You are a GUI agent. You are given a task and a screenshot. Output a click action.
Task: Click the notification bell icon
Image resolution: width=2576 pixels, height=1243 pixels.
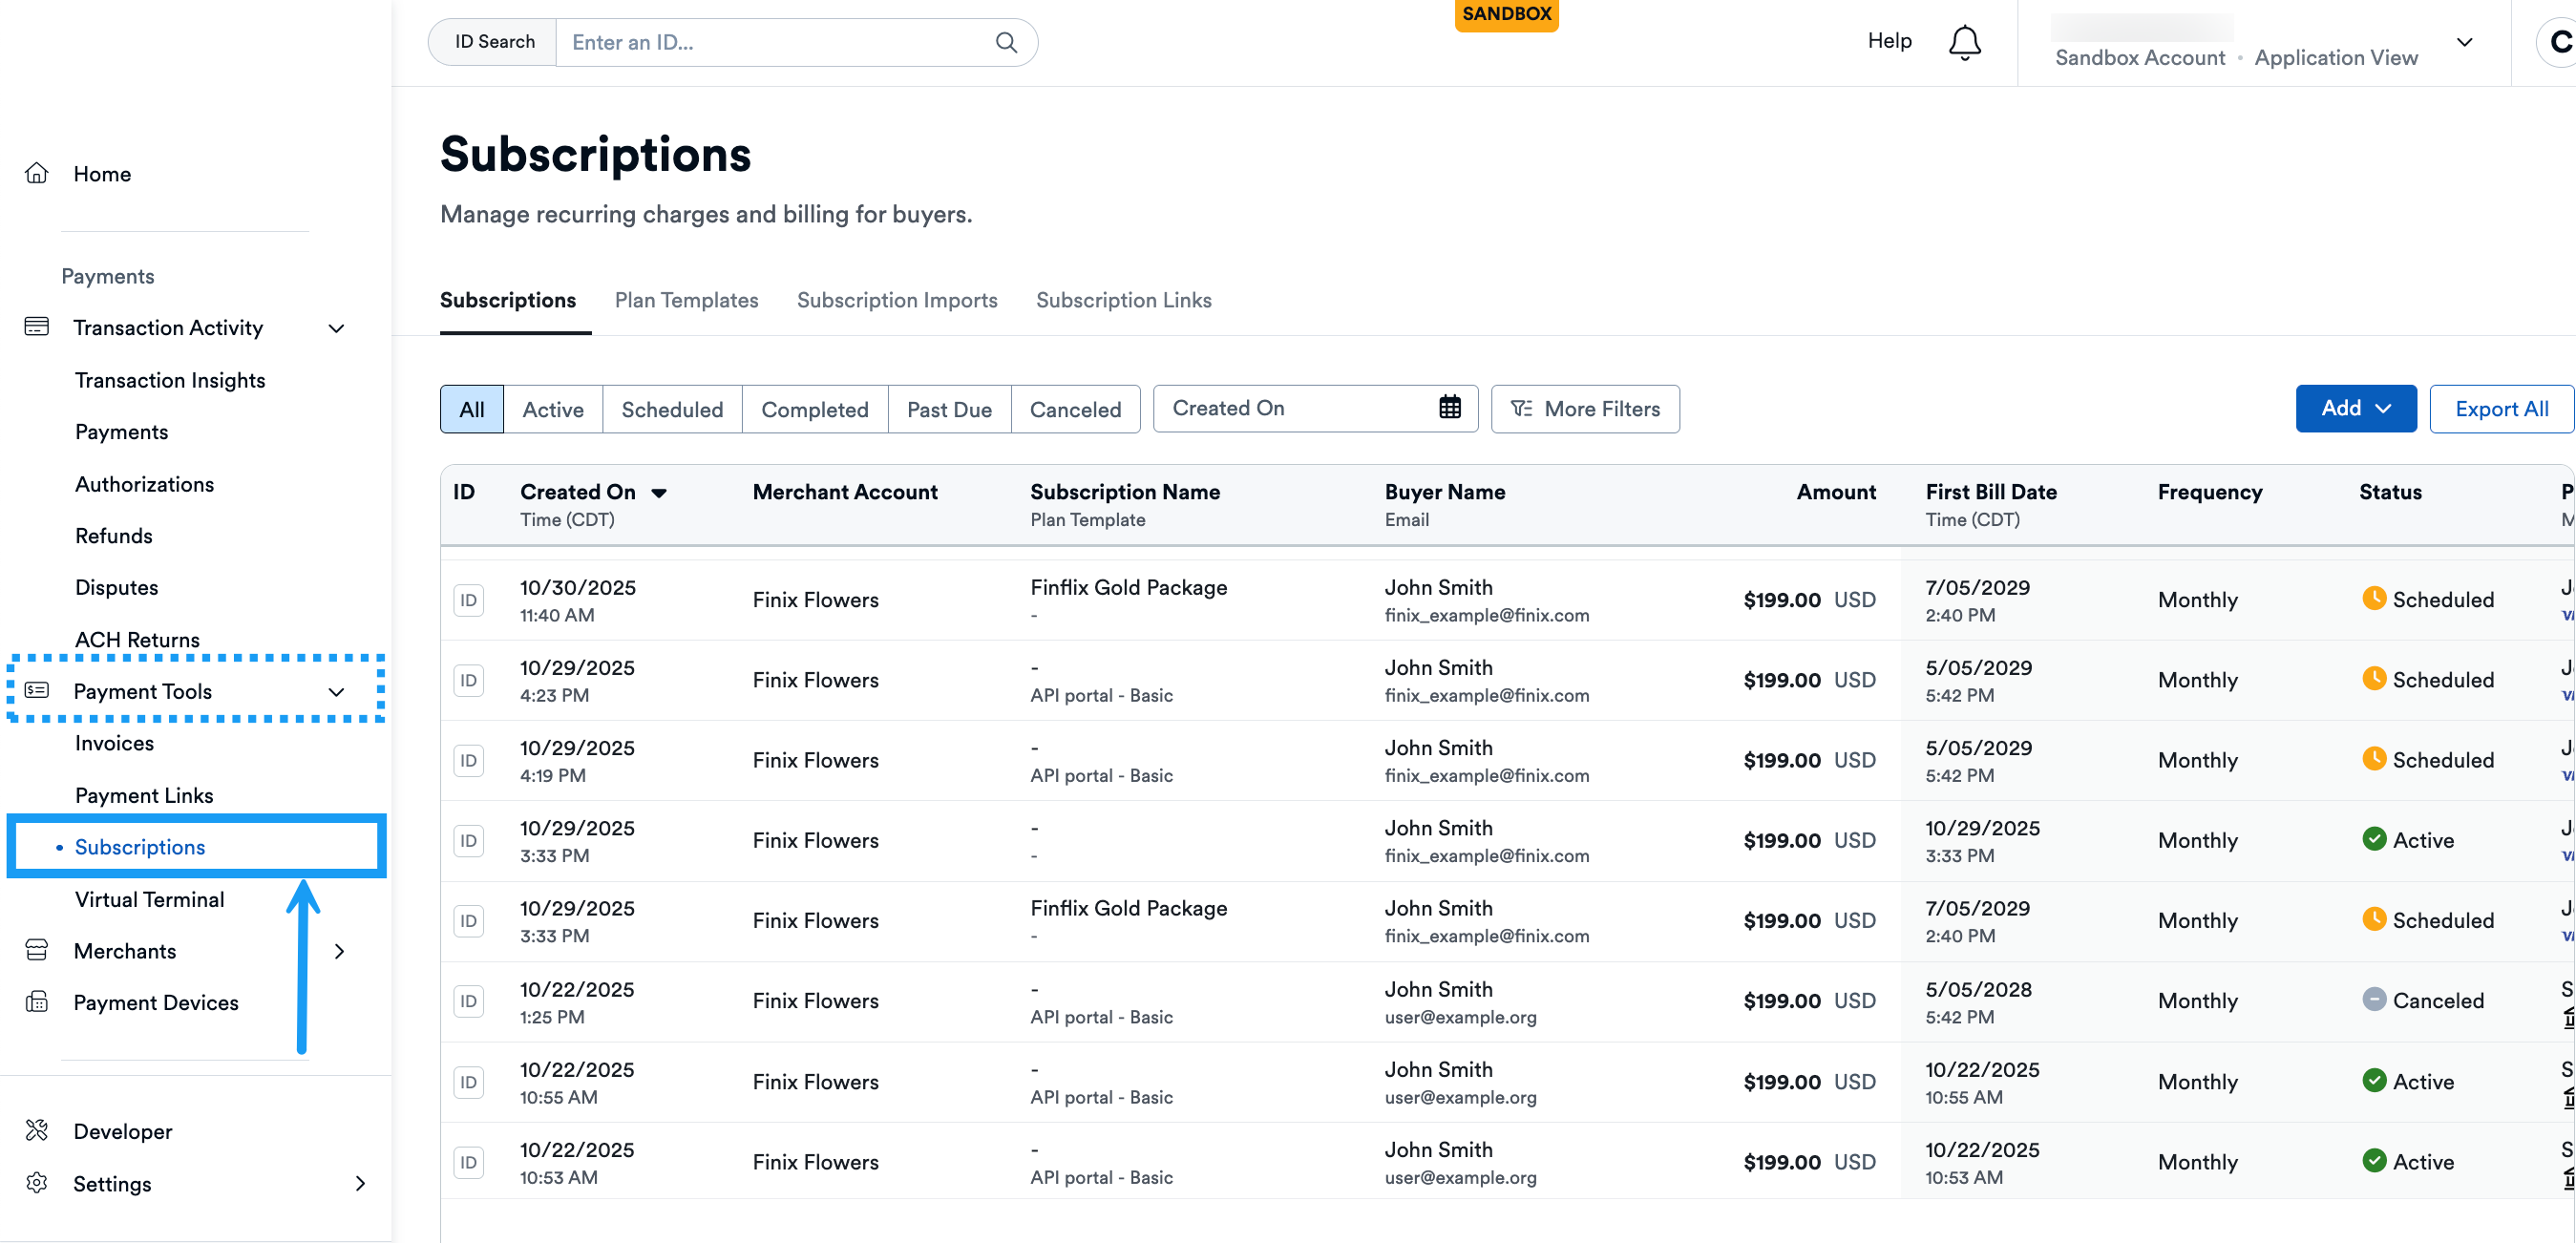coord(1964,42)
